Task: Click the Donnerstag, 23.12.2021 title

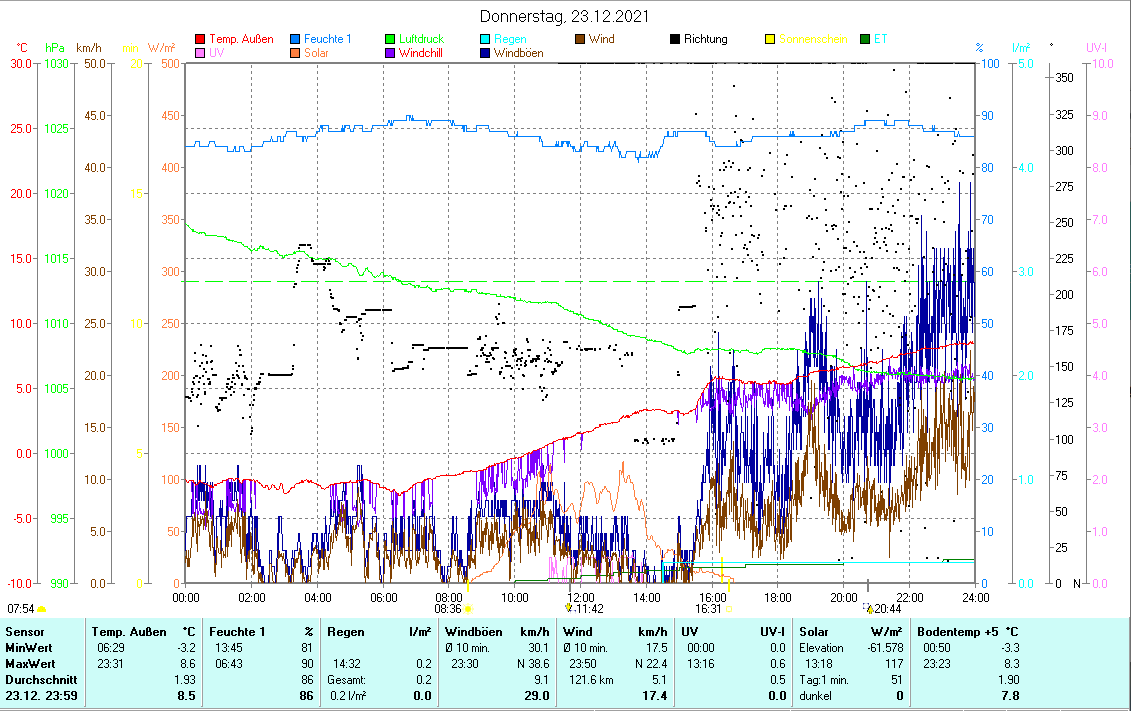Action: pos(565,16)
